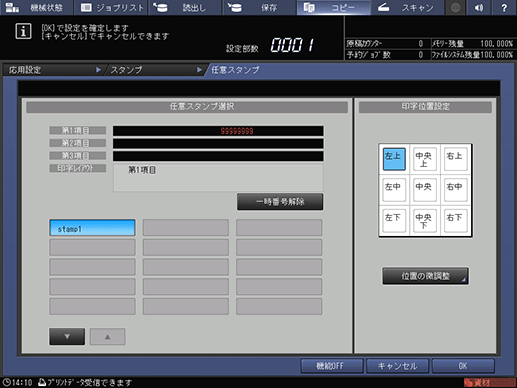Click the ファイルシステム残量 value
Viewport: 517px width, 388px height.
point(496,55)
